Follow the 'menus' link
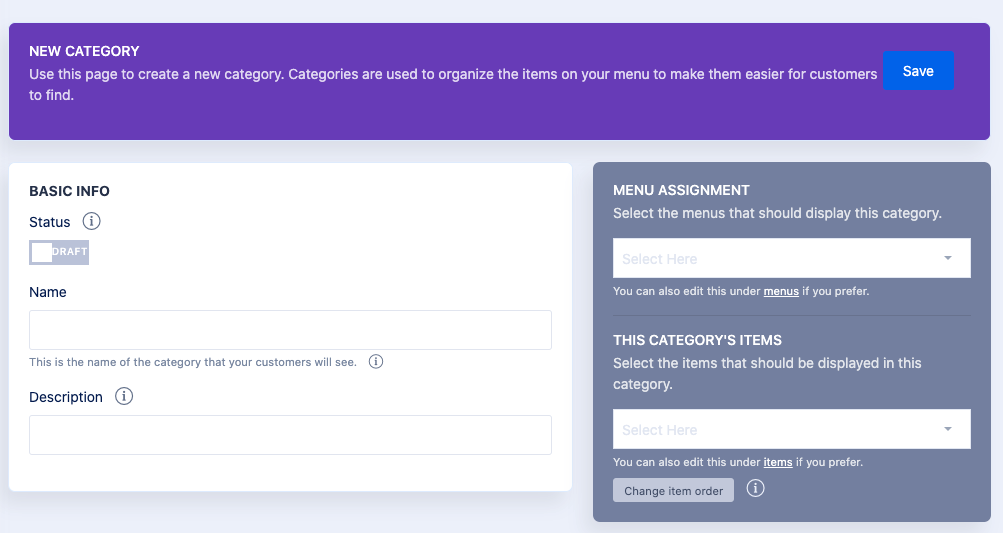This screenshot has width=1003, height=533. coord(781,292)
